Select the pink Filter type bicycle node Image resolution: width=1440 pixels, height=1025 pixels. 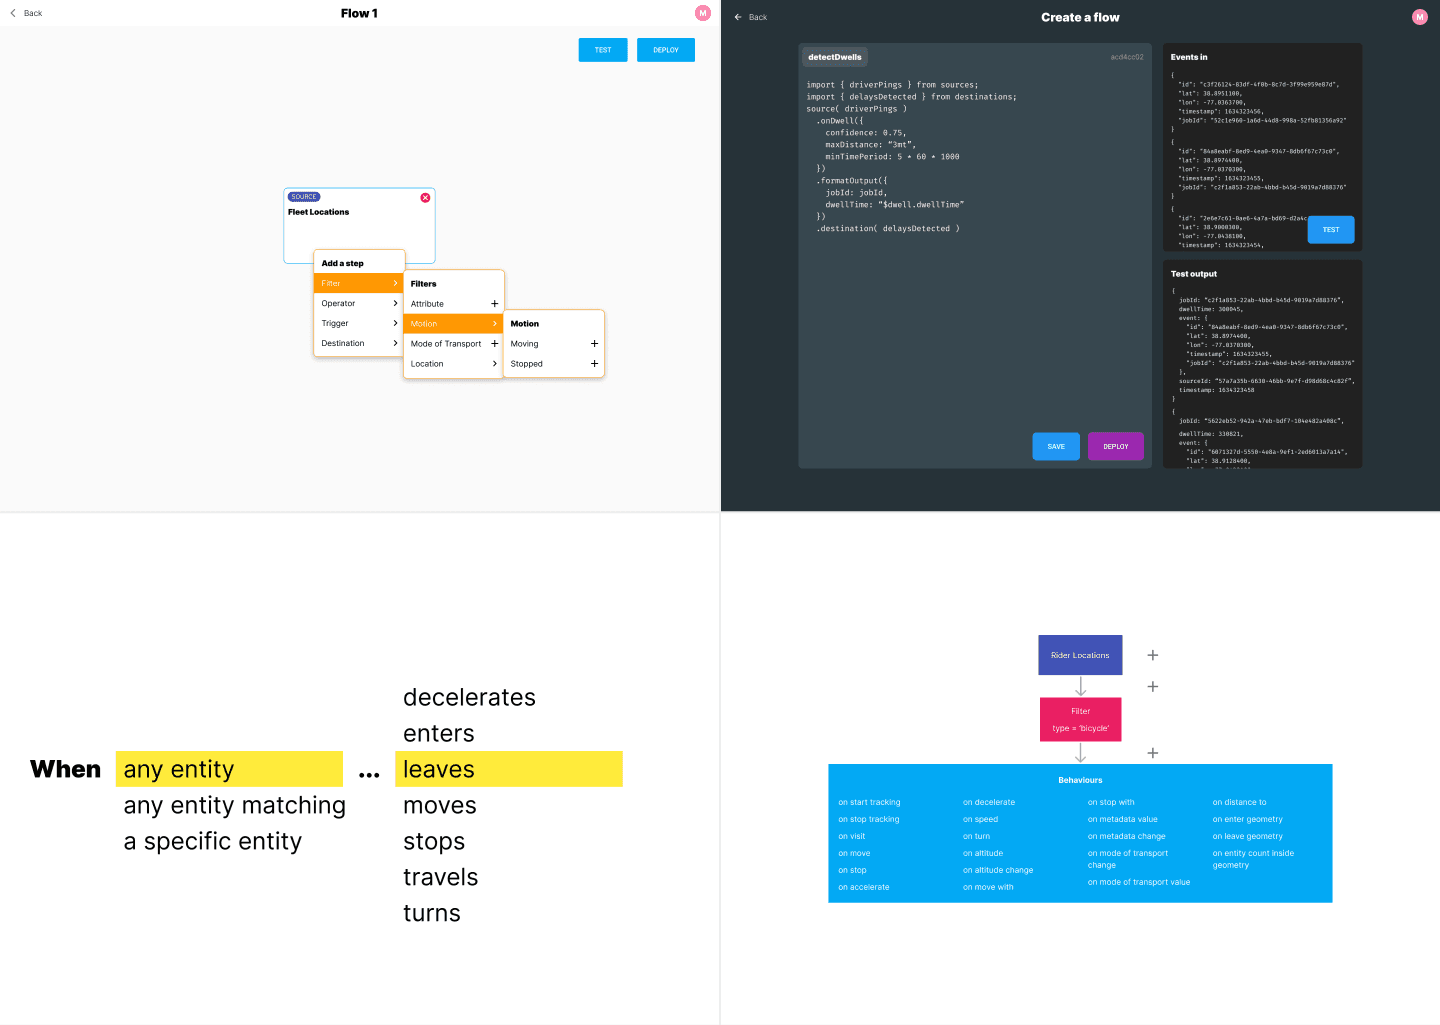click(x=1080, y=720)
